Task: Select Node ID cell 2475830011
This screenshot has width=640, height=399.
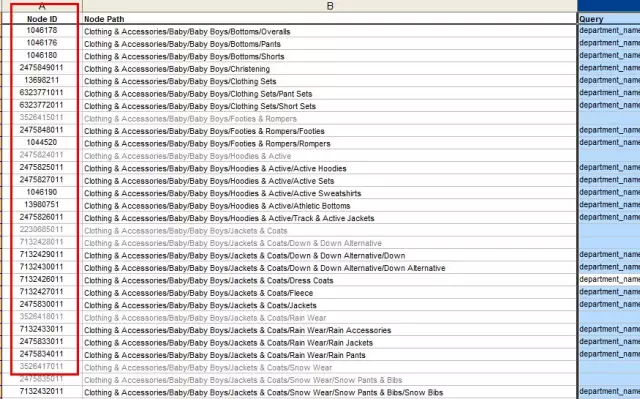Action: coord(42,304)
